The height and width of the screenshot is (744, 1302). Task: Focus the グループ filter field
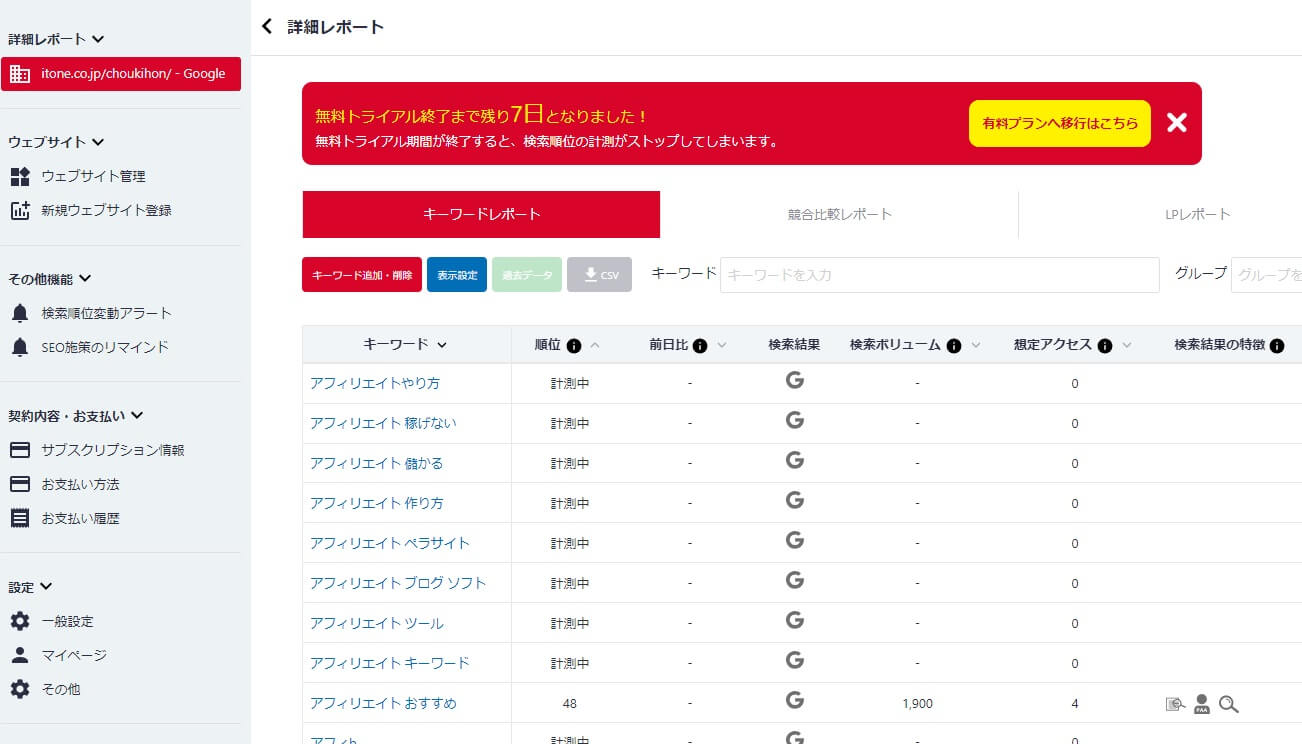1266,274
